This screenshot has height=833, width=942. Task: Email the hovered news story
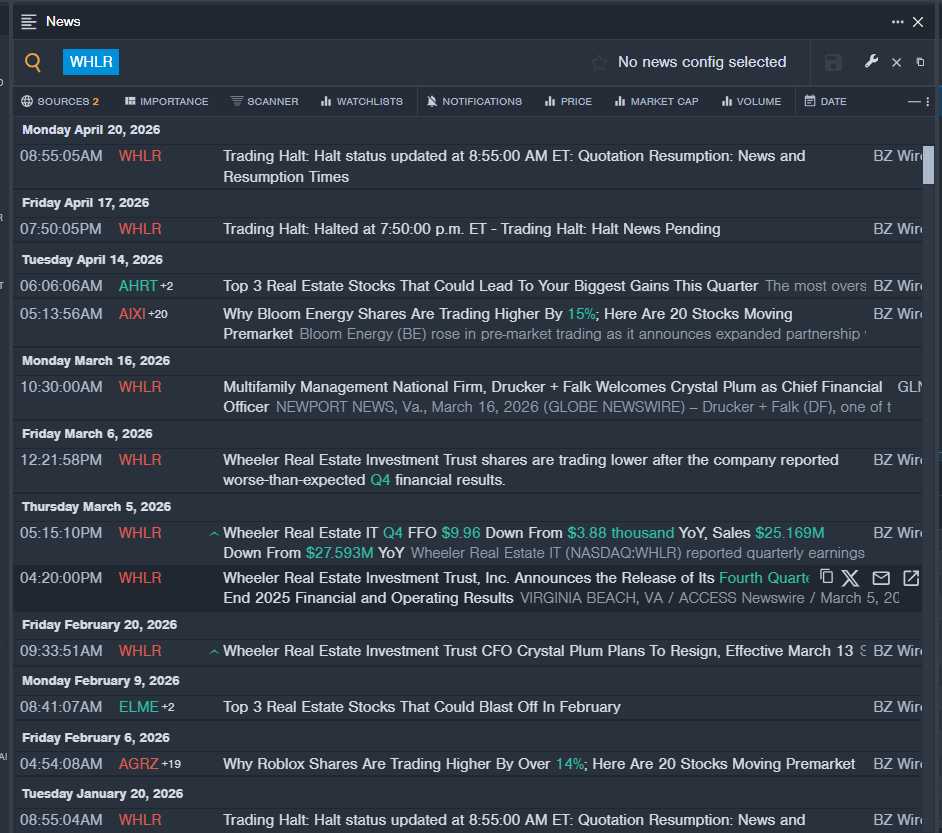[x=881, y=578]
